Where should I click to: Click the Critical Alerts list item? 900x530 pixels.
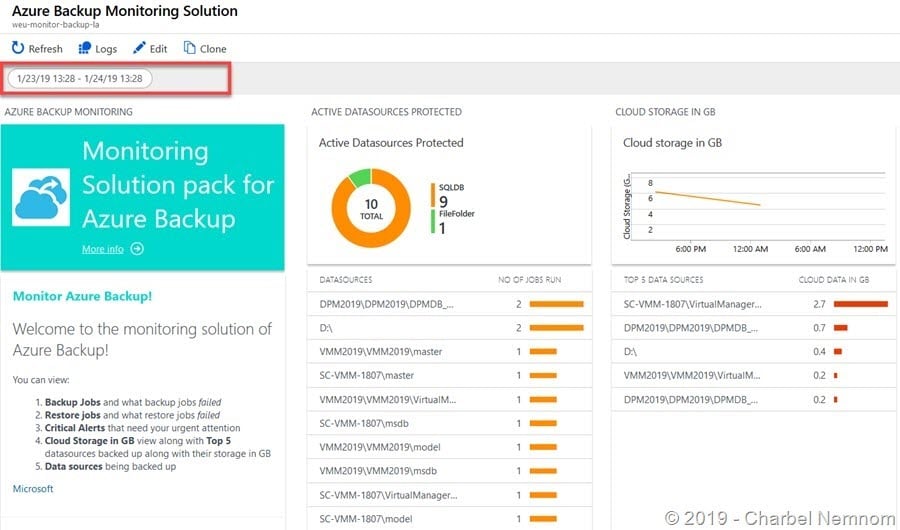tap(142, 428)
